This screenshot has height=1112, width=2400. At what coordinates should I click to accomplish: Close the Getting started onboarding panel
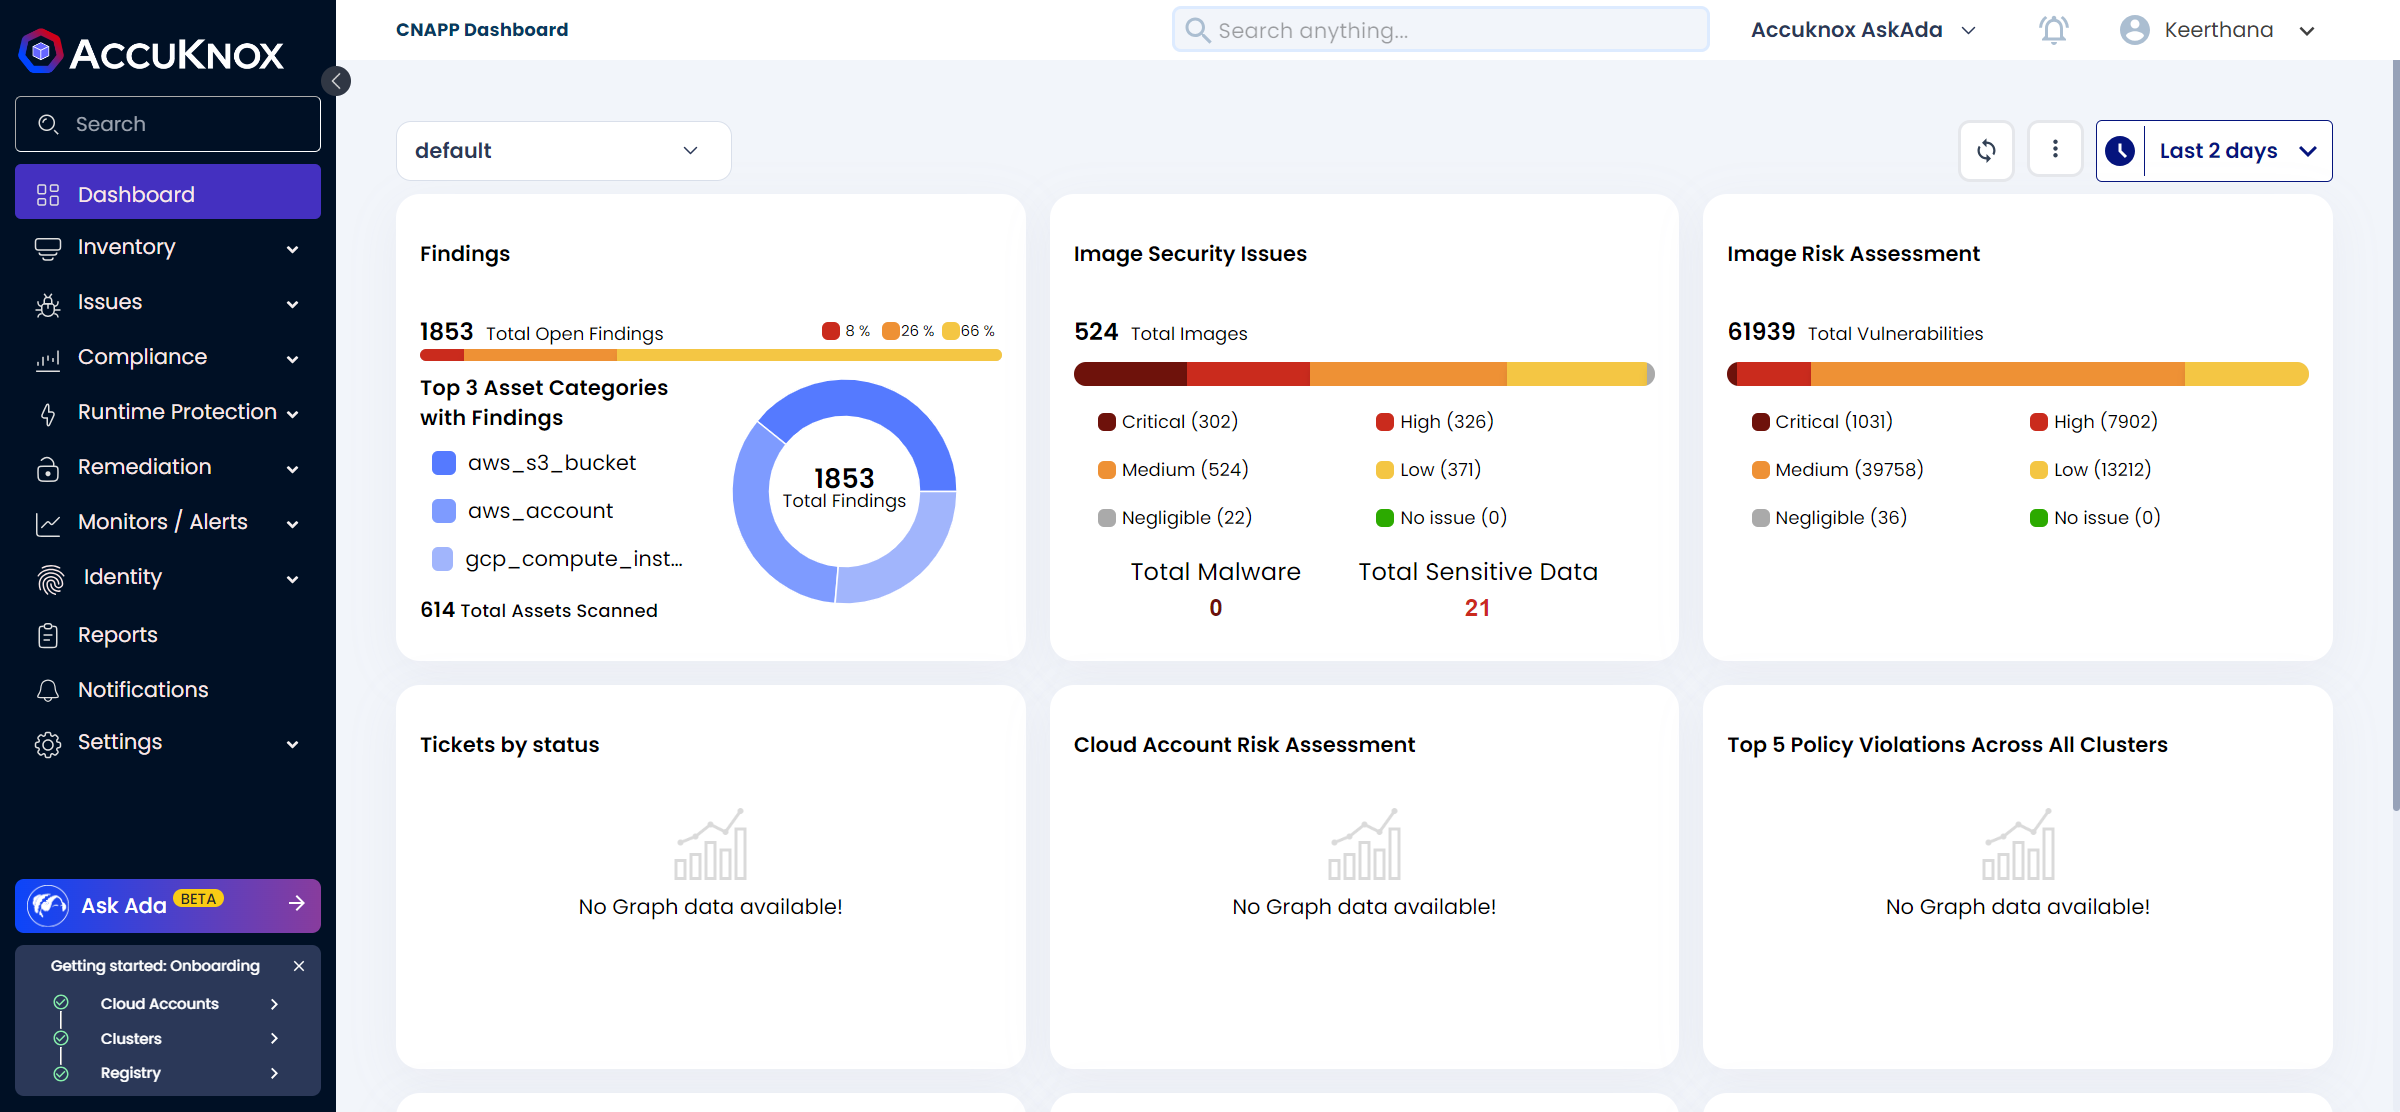298,966
